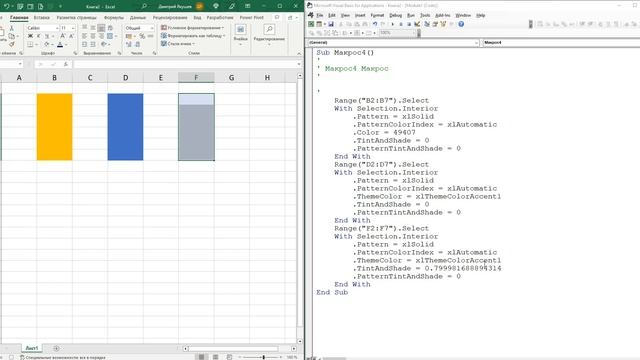Viewport: 640px width, 360px height.
Task: Click the column B header
Action: point(54,78)
